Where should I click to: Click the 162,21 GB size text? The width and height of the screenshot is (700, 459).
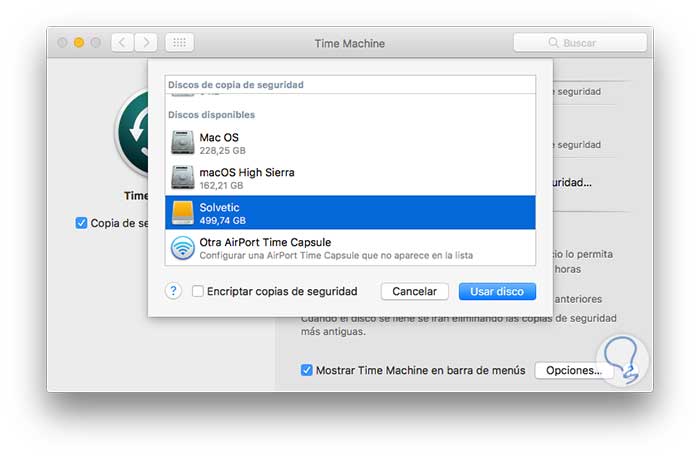pyautogui.click(x=221, y=185)
